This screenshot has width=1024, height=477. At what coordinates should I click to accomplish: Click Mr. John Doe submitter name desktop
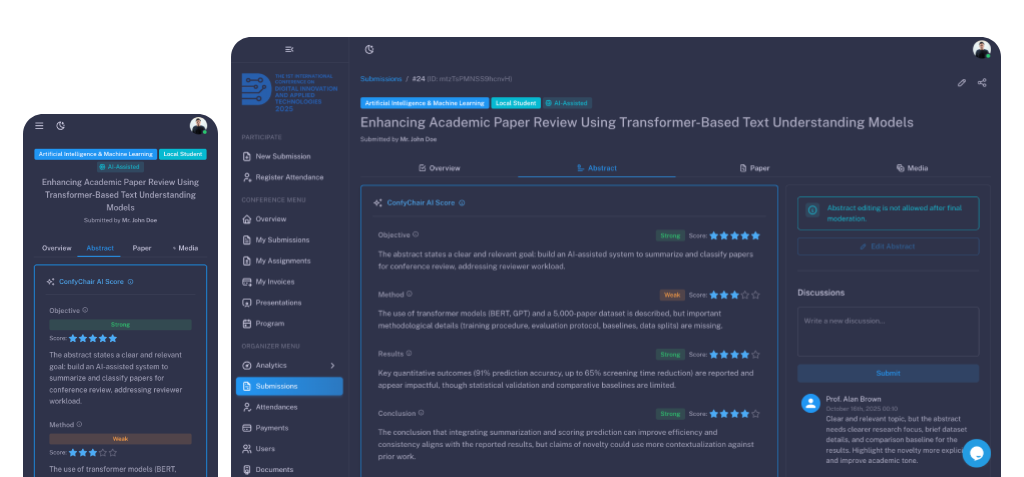coord(419,139)
